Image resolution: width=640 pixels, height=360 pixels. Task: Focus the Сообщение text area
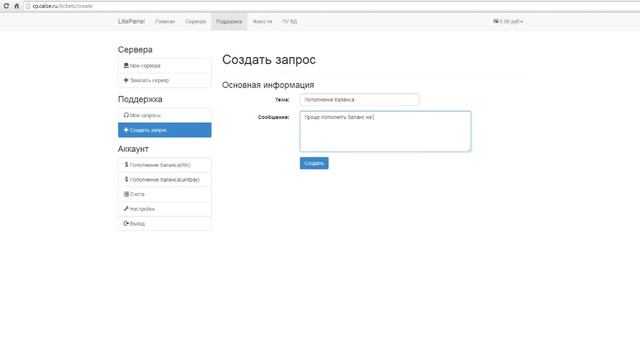click(385, 131)
